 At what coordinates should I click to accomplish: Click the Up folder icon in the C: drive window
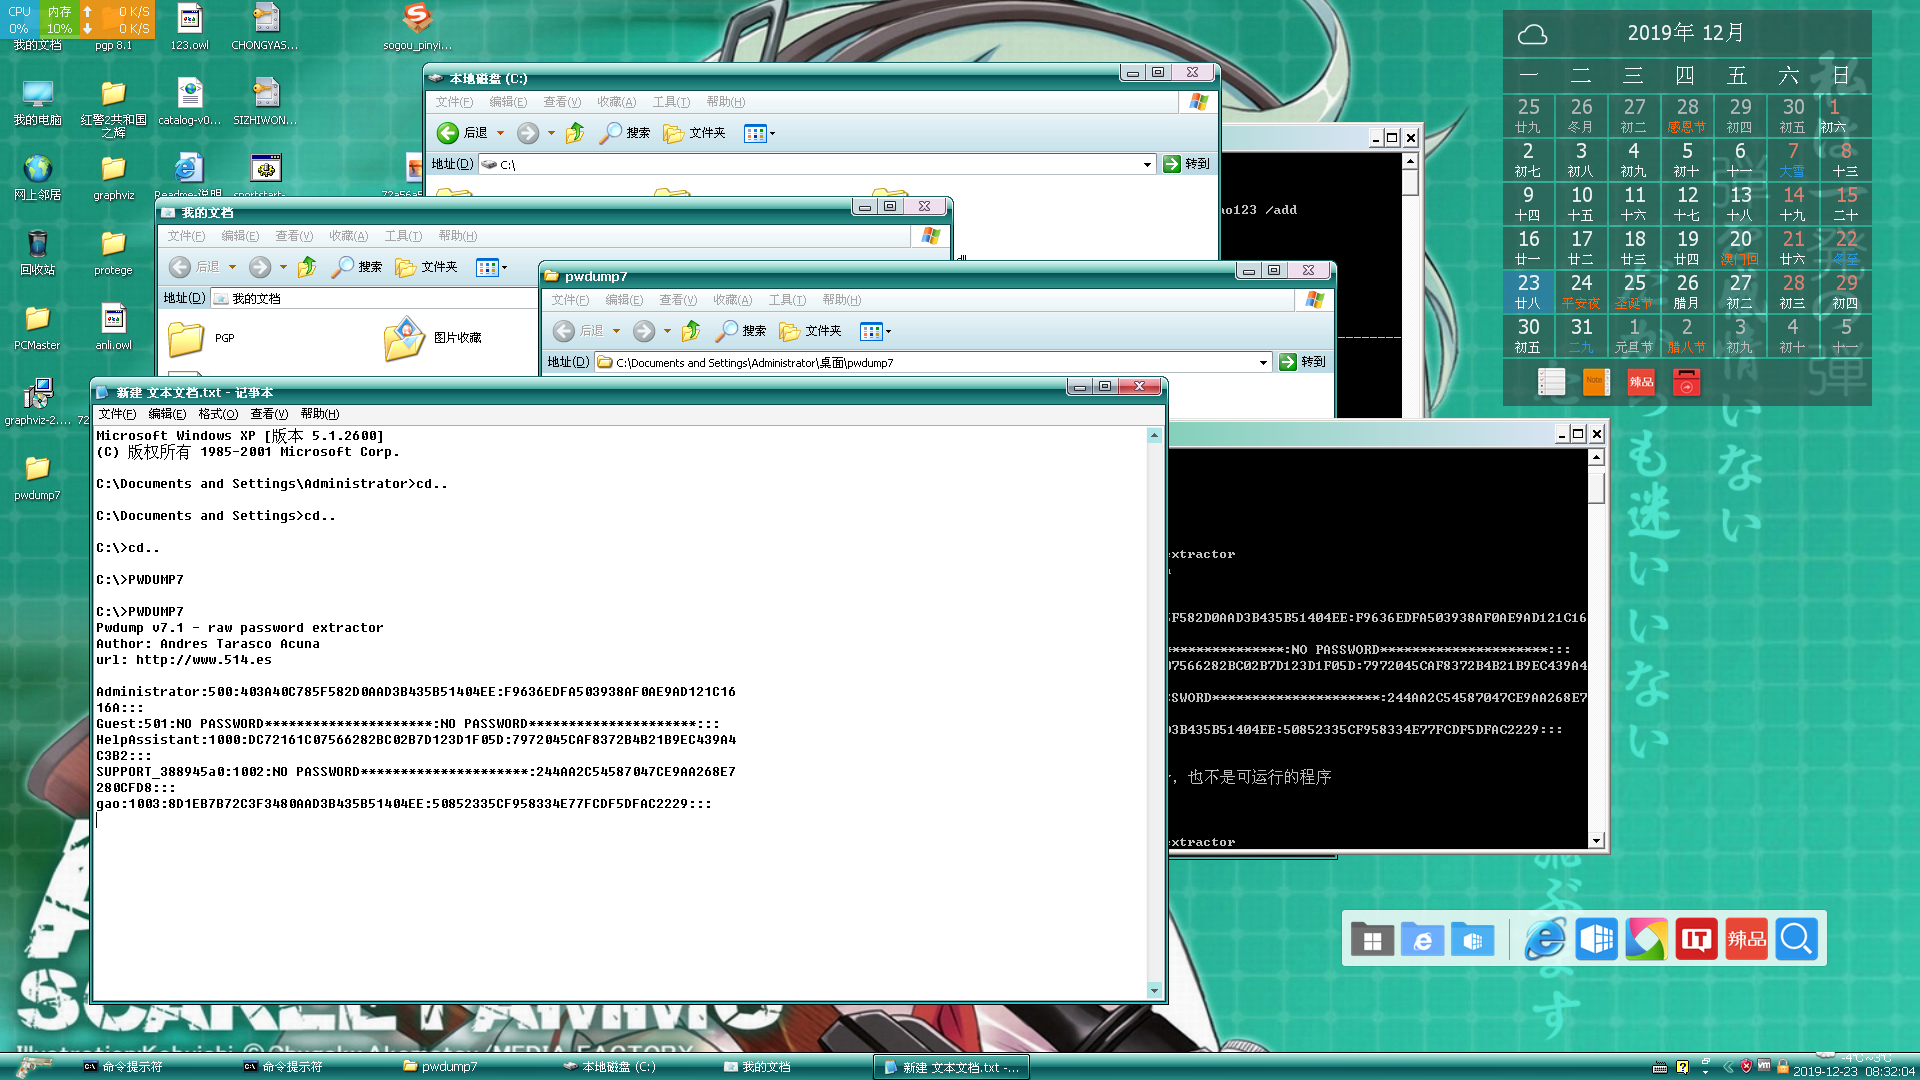pyautogui.click(x=575, y=133)
